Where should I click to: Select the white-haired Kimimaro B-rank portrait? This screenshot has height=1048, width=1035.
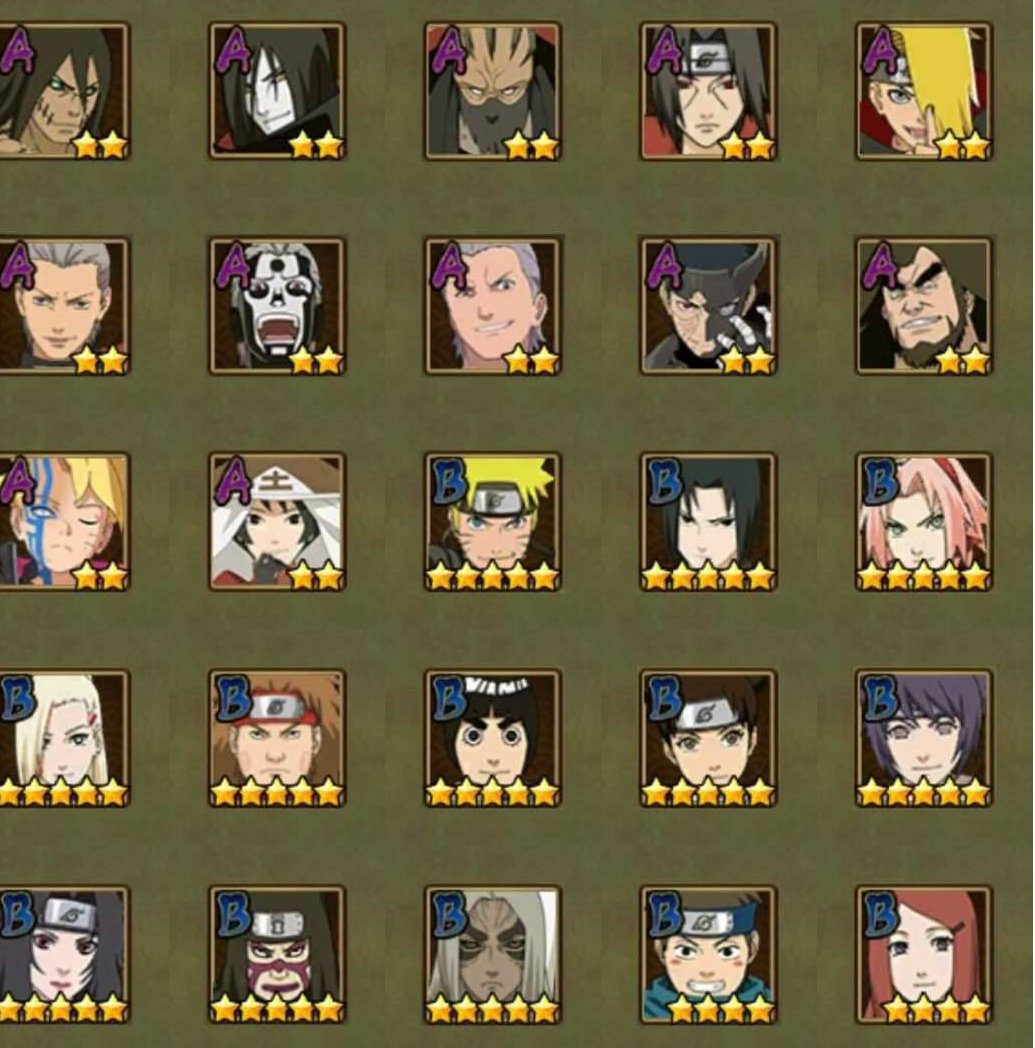coord(493,955)
